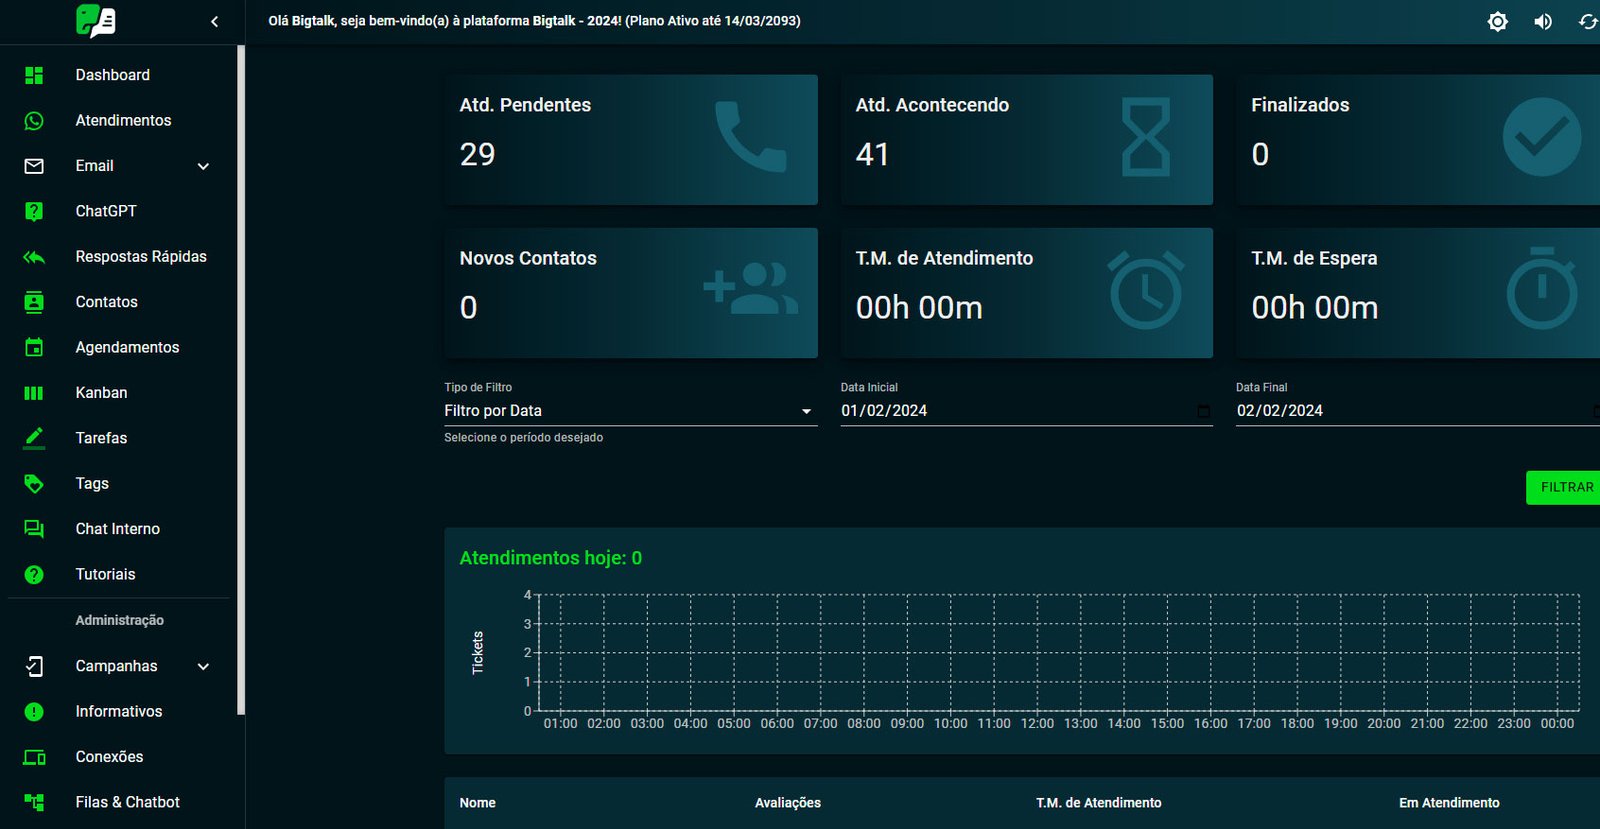Mute notification sound with speaker icon
The image size is (1600, 829).
[x=1543, y=21]
